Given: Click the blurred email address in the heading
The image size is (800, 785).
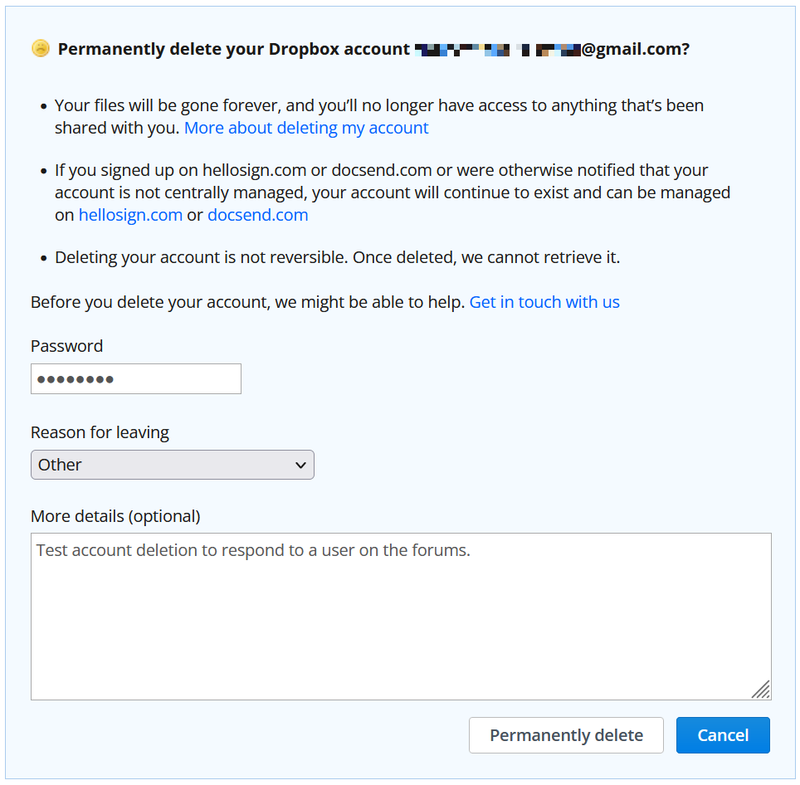Looking at the screenshot, I should point(497,49).
